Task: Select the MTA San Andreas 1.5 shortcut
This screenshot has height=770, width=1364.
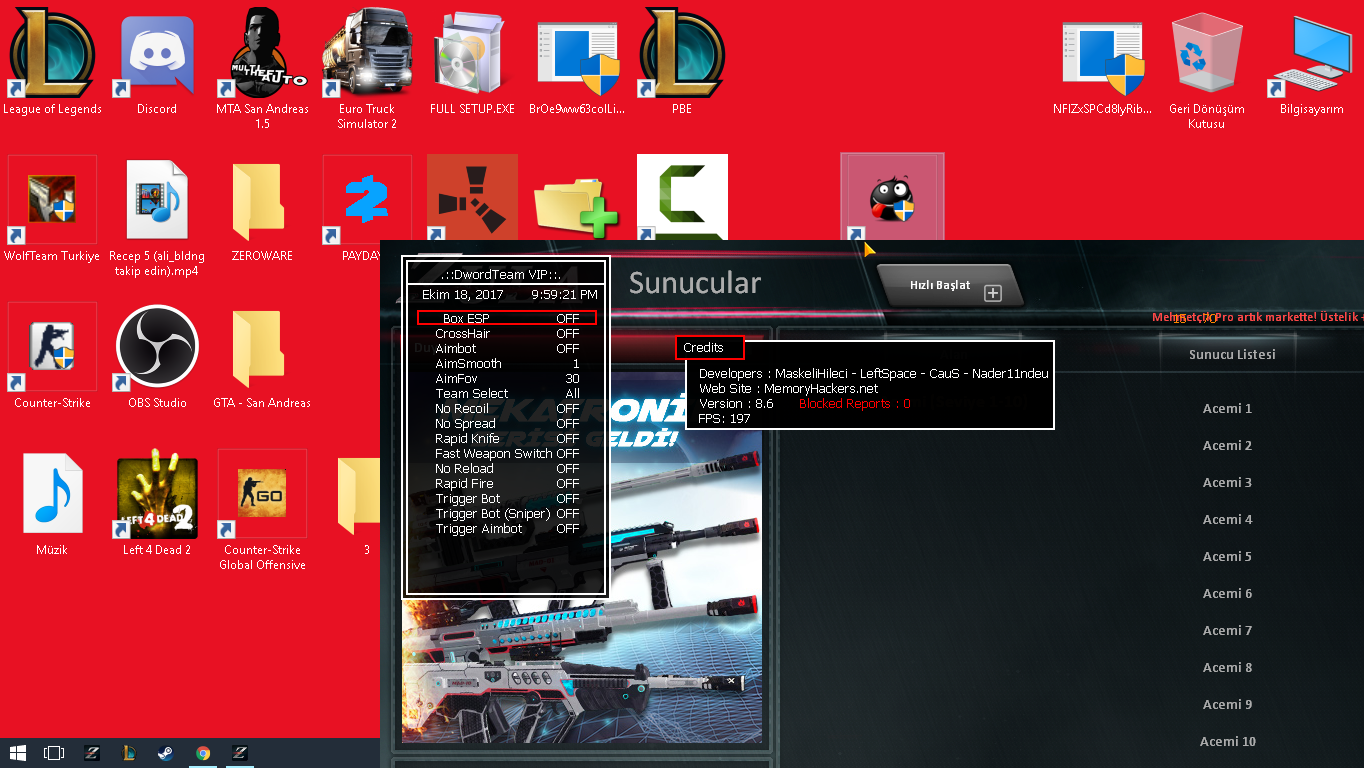Action: [262, 70]
